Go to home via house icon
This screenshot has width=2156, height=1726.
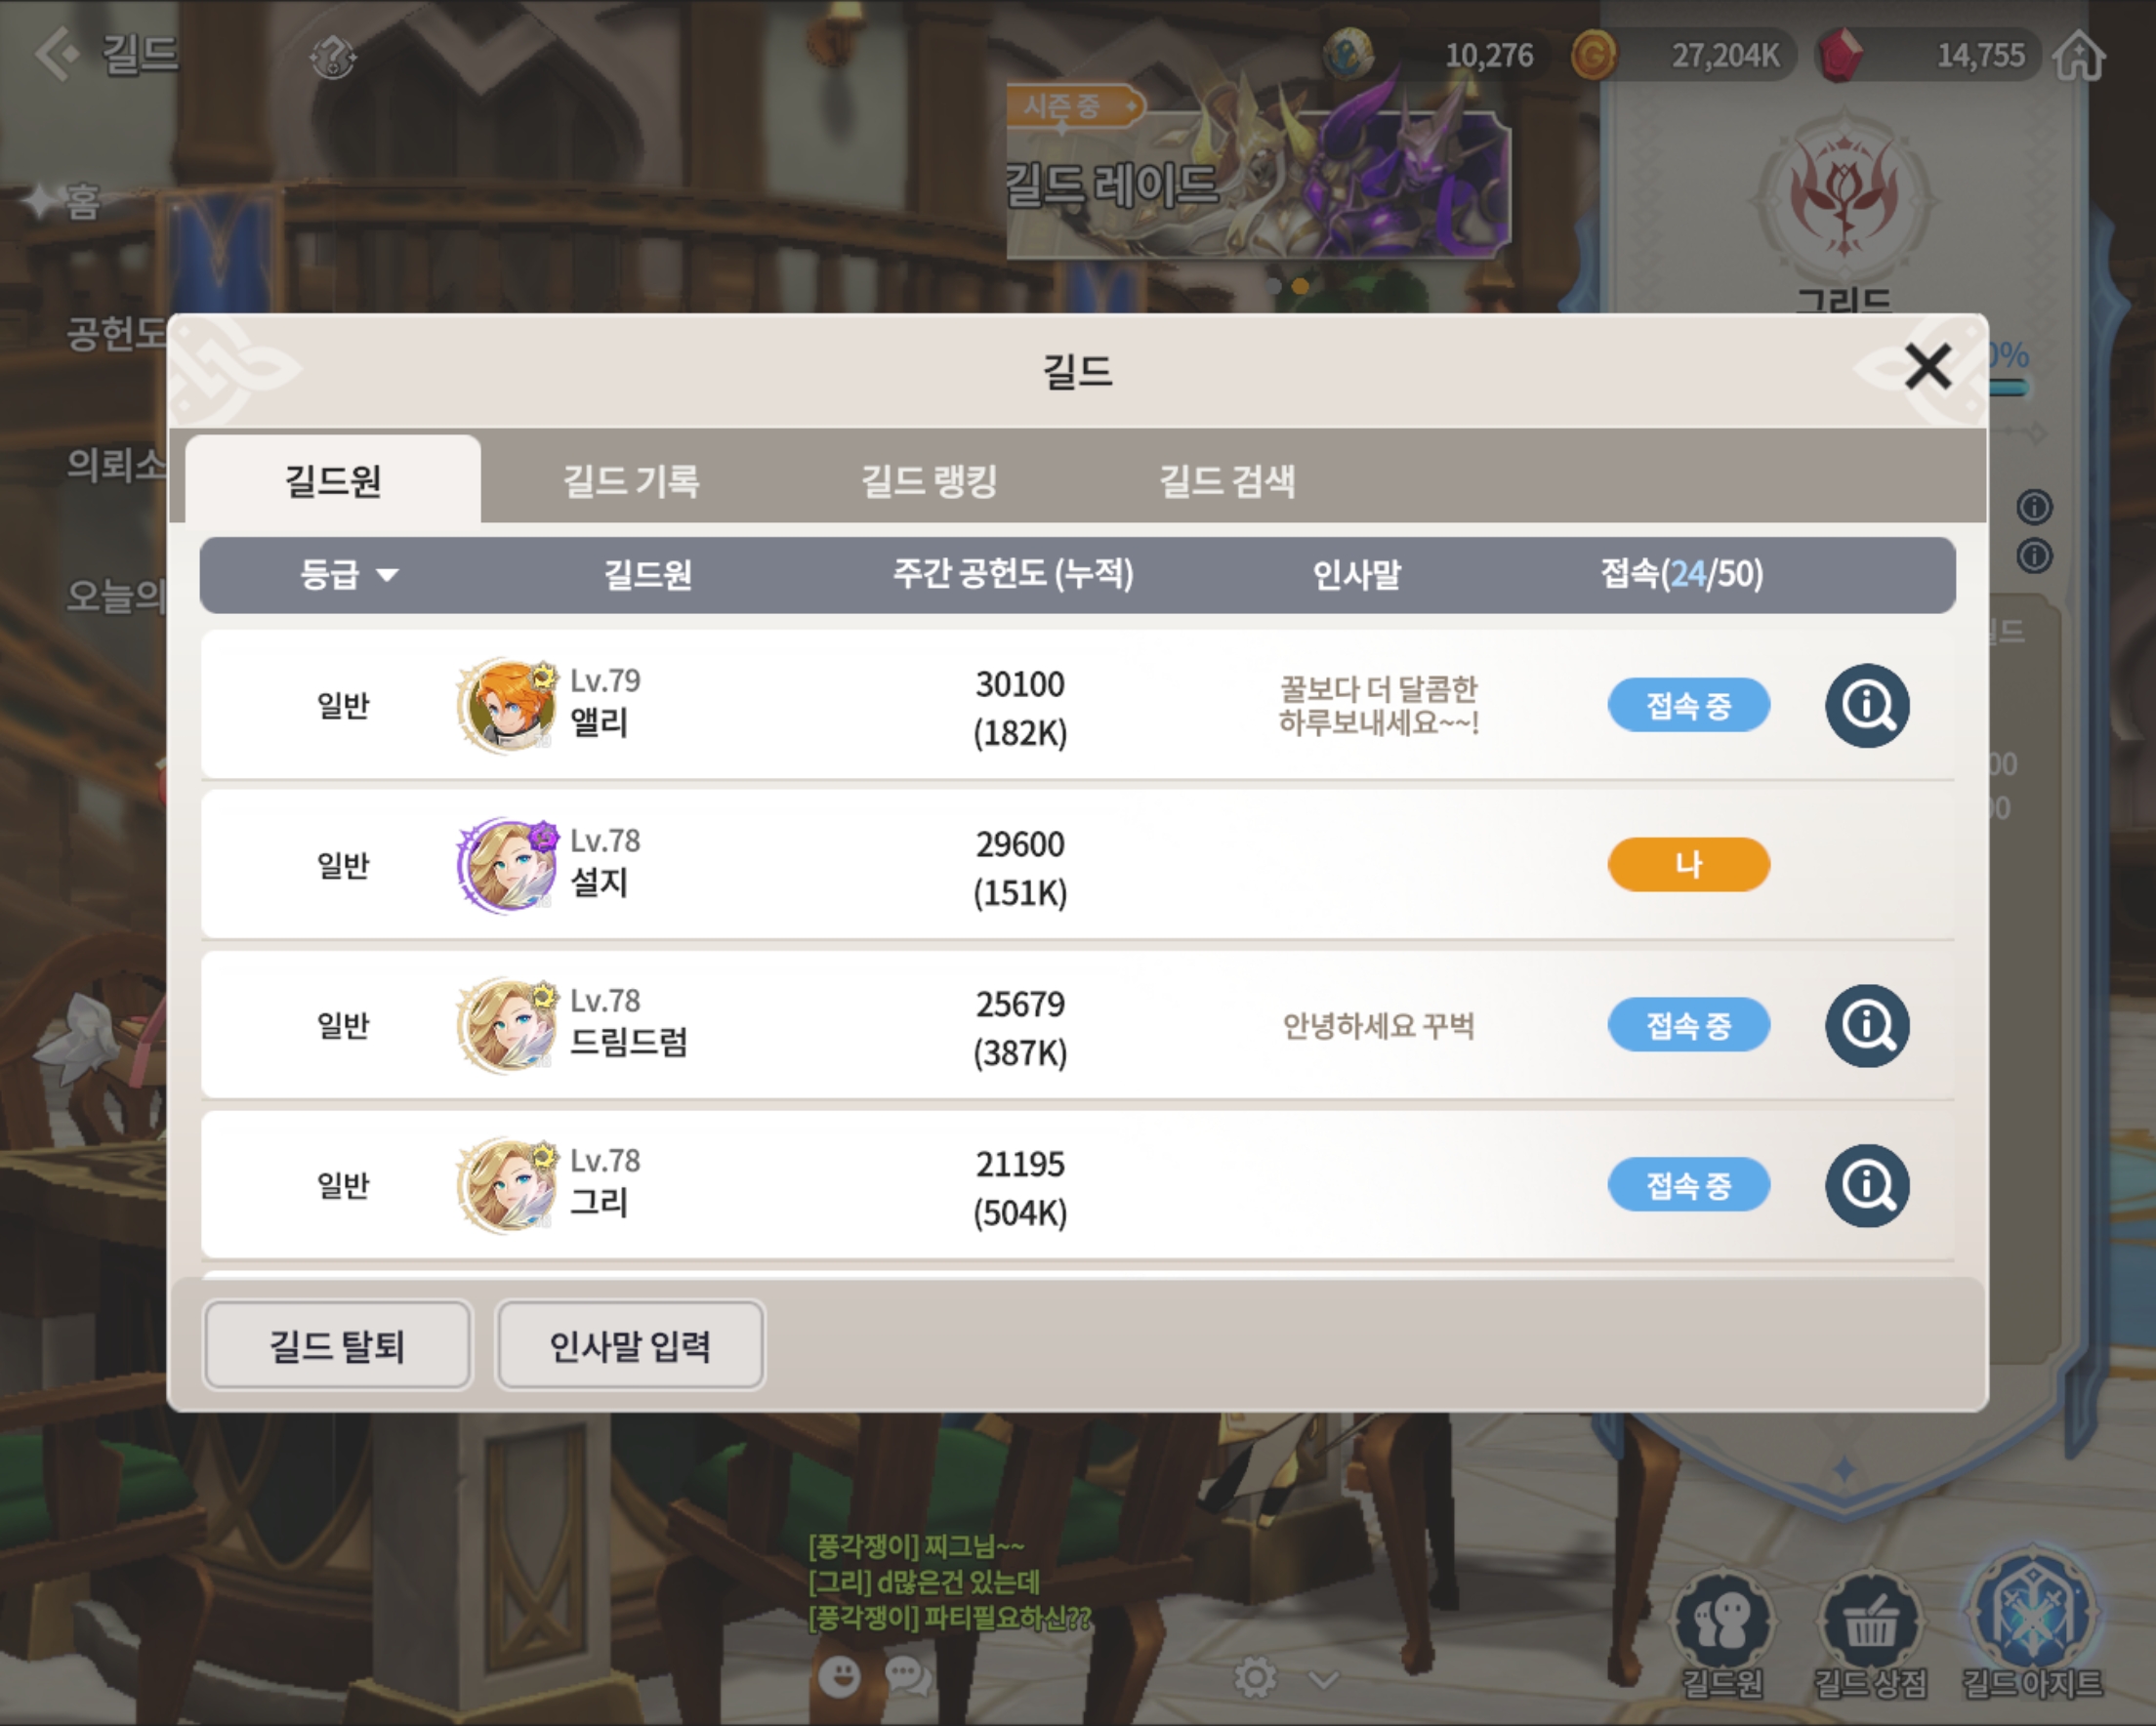(2080, 54)
